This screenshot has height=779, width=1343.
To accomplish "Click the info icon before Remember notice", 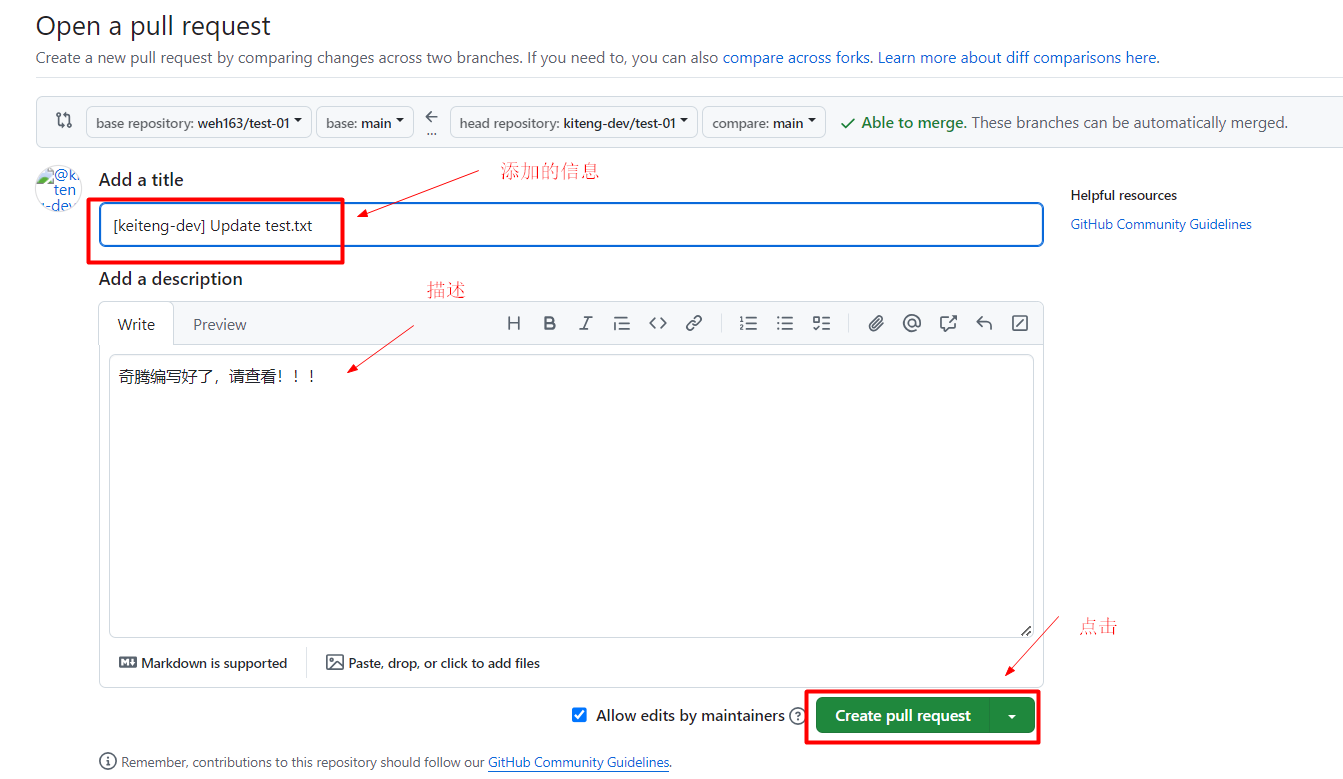I will click(x=108, y=762).
